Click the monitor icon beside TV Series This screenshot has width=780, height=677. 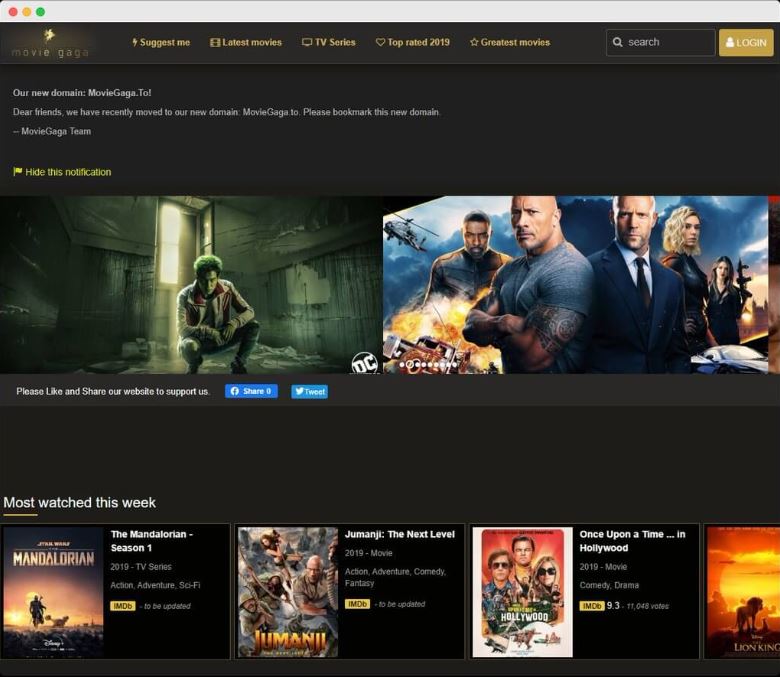307,43
